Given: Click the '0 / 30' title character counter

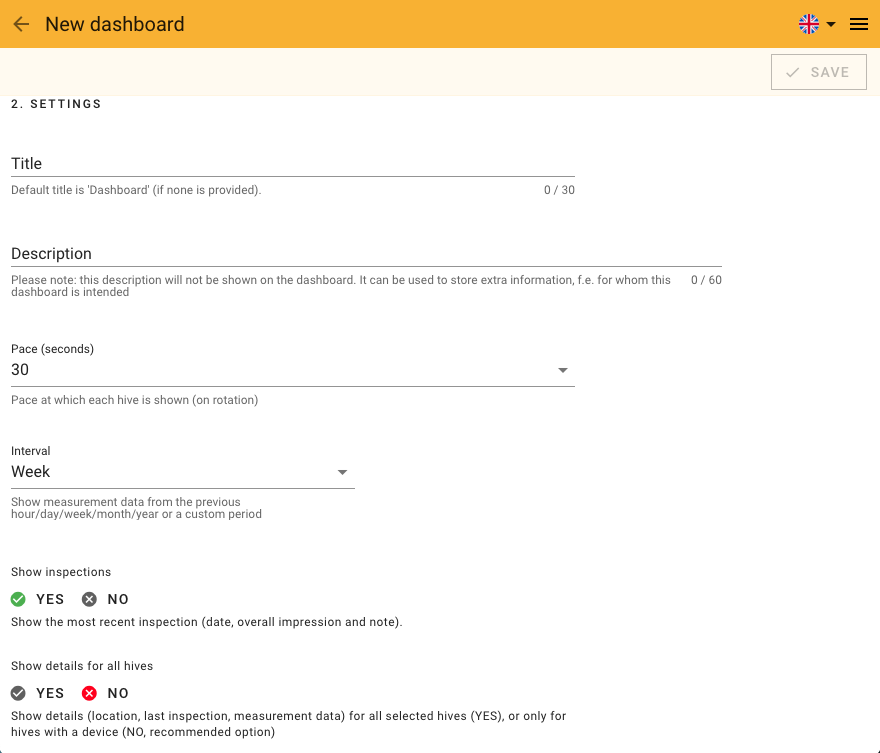Looking at the screenshot, I should (x=559, y=190).
